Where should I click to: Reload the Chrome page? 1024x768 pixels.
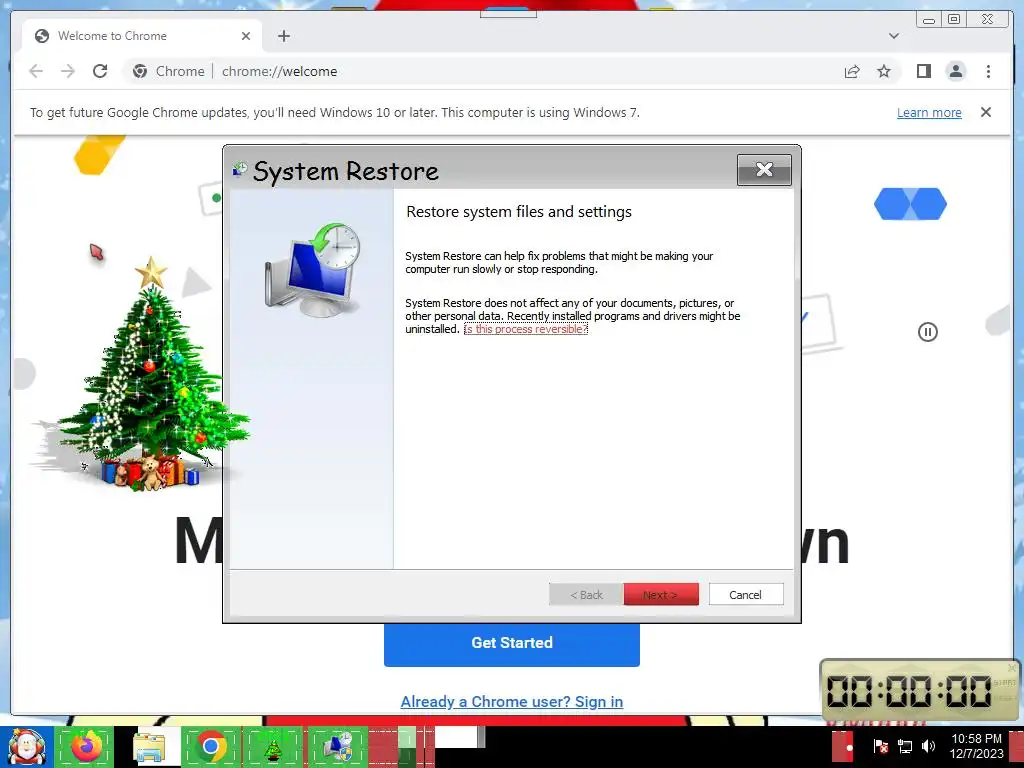click(100, 71)
